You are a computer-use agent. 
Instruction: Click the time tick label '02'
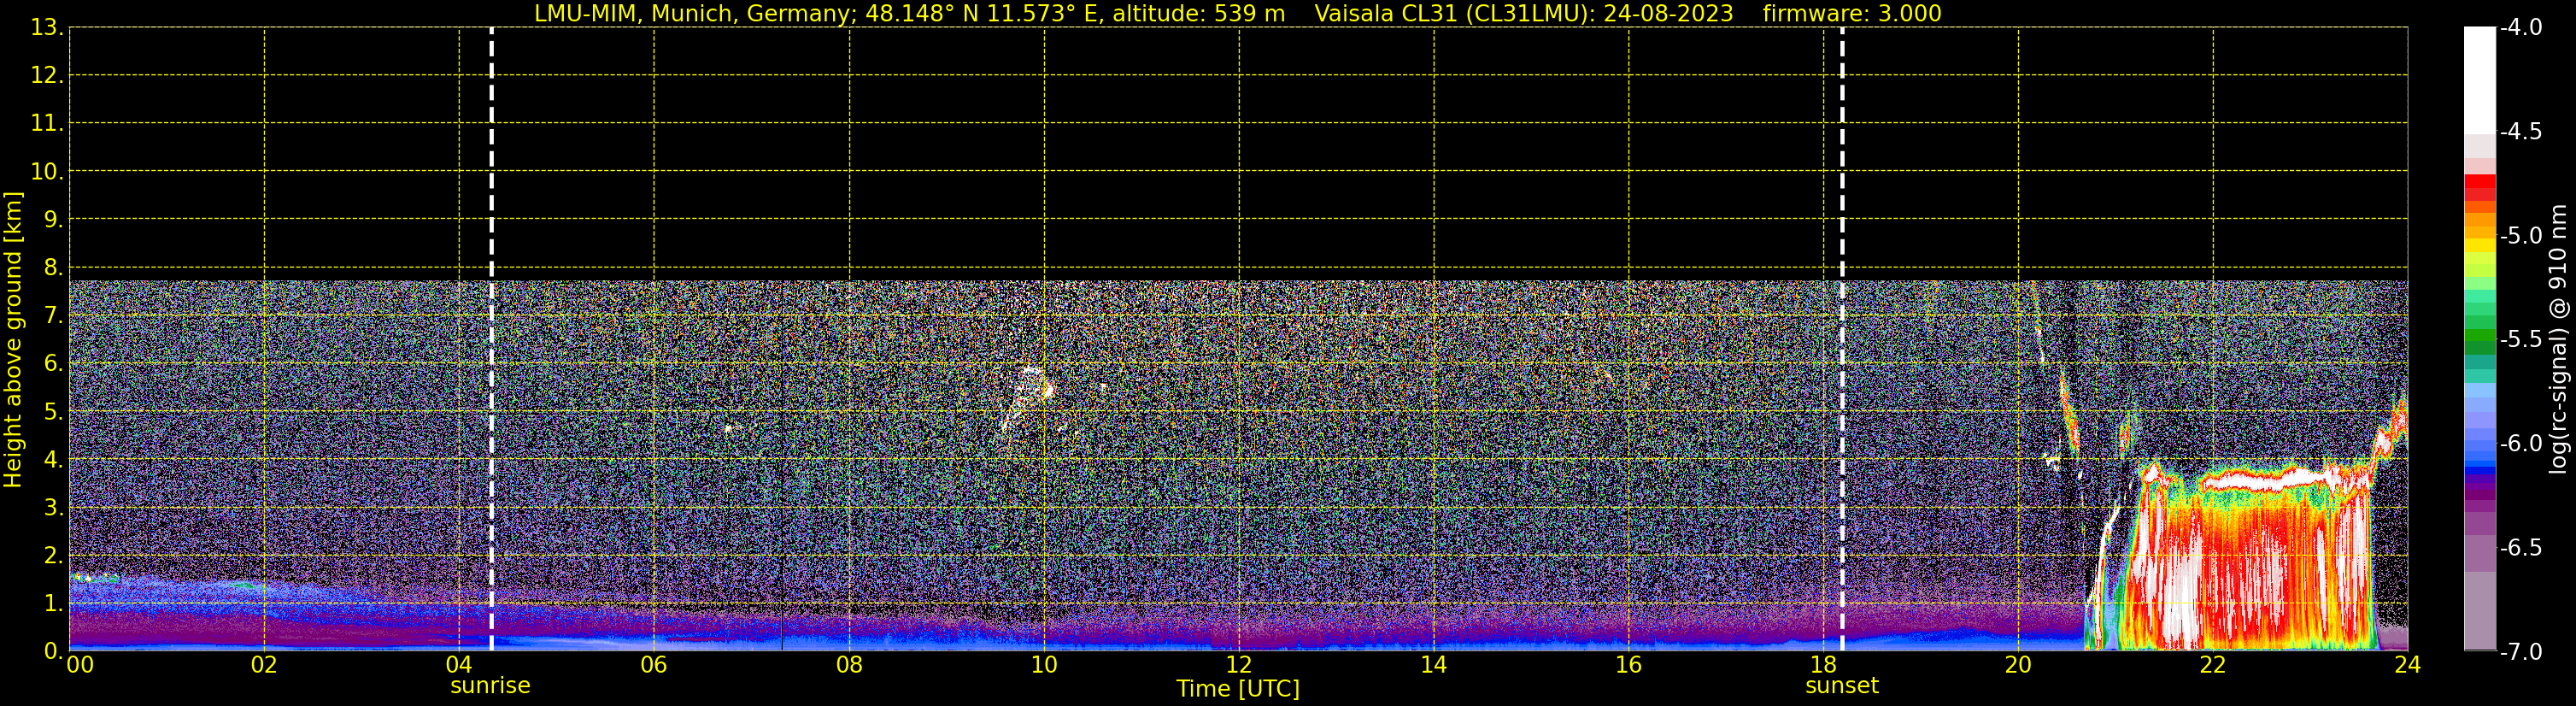264,665
